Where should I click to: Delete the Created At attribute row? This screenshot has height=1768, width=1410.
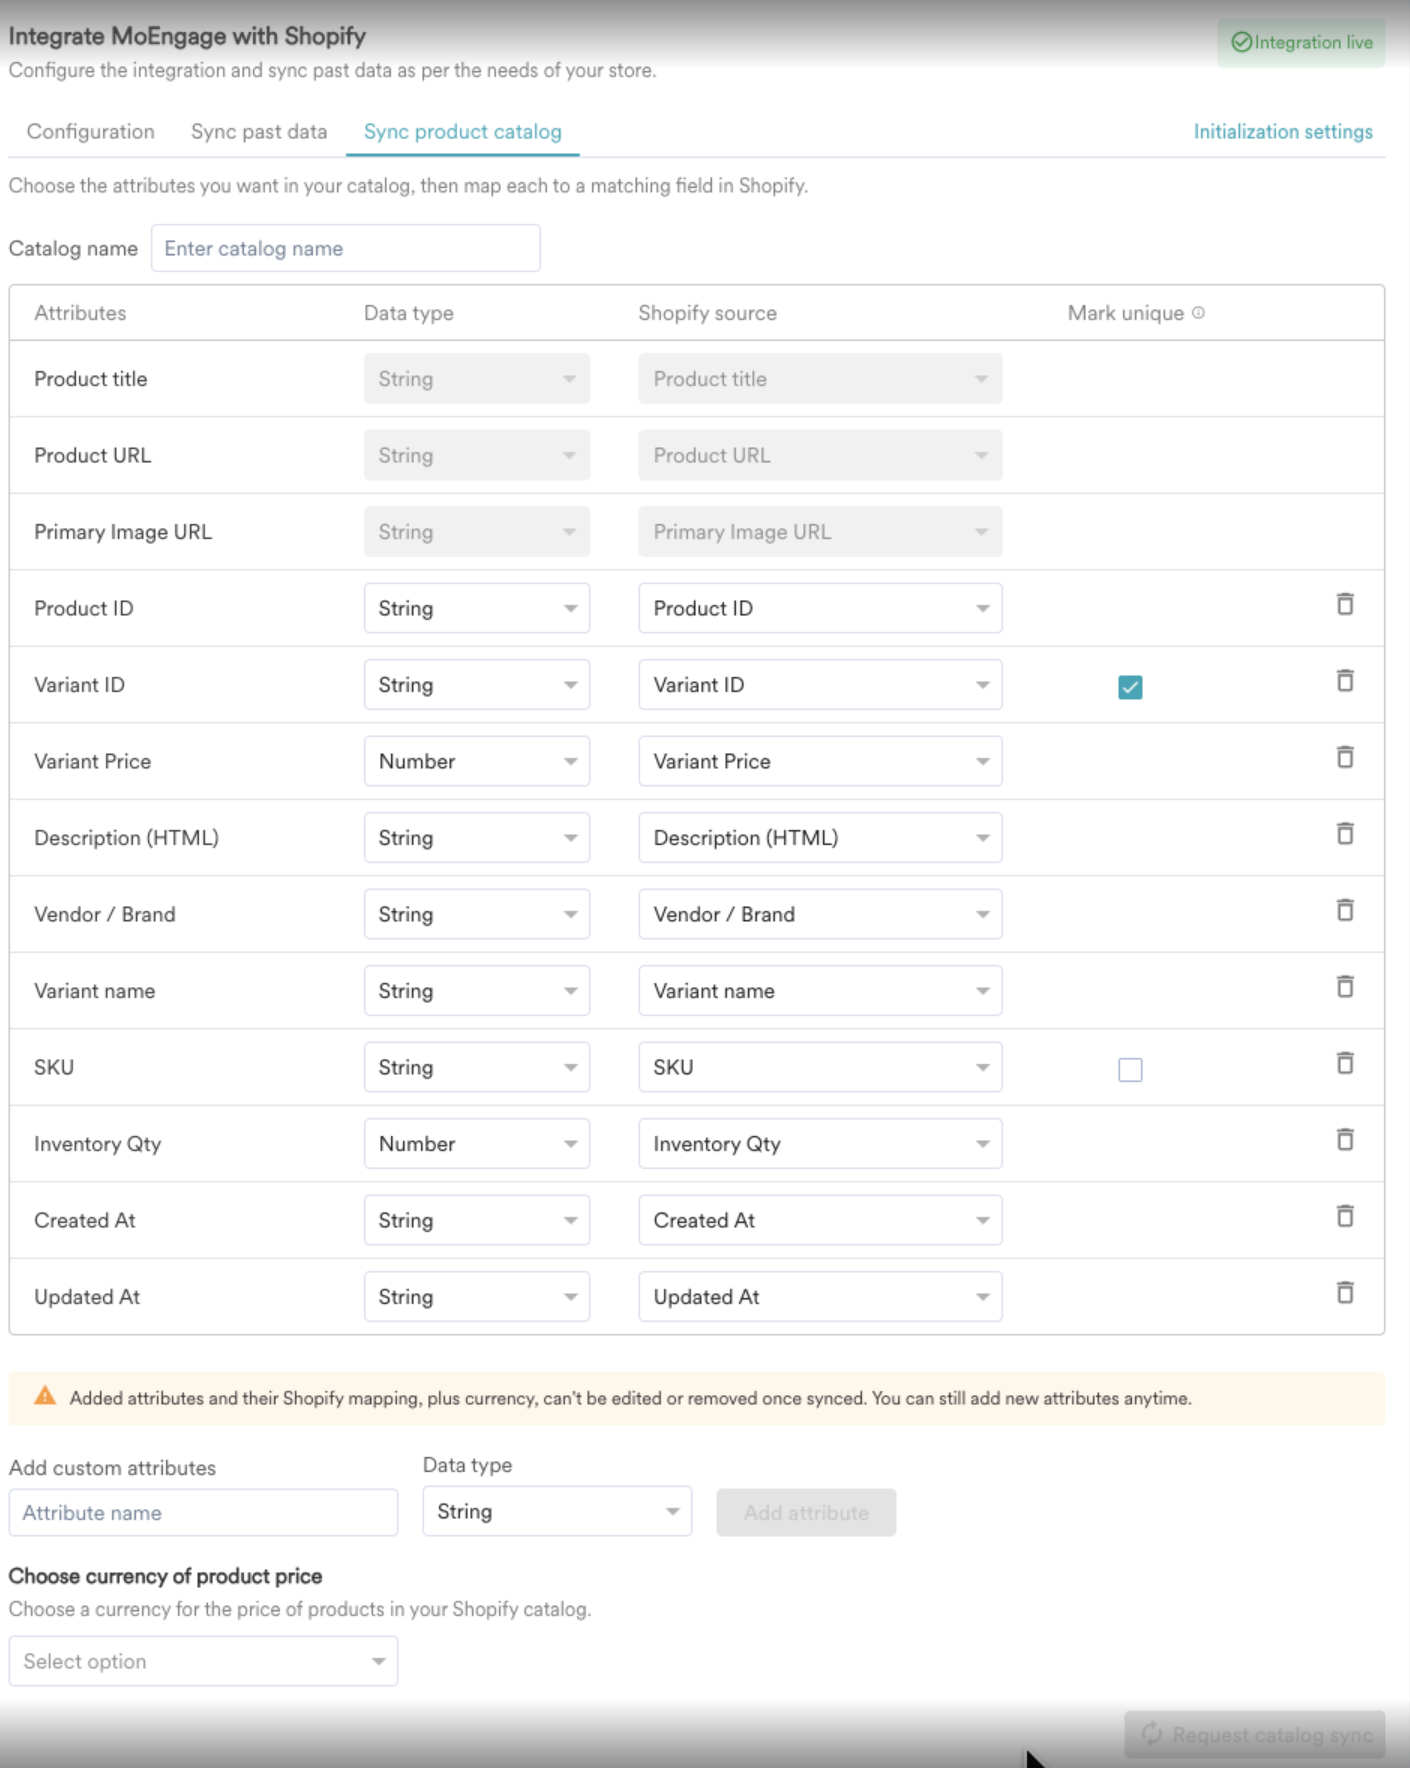point(1345,1216)
